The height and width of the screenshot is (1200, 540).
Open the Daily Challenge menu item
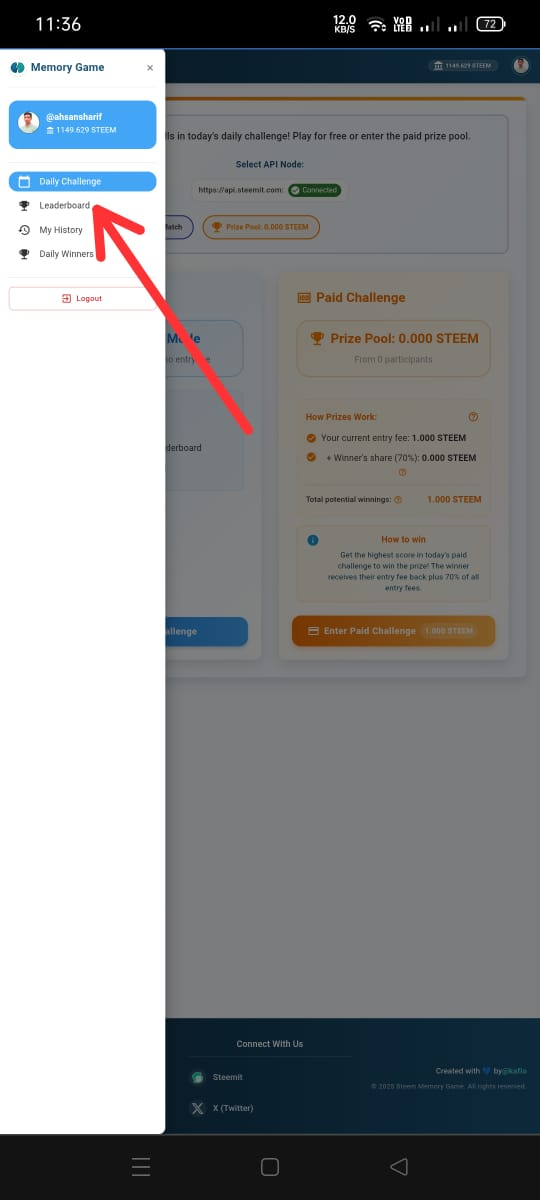point(83,181)
